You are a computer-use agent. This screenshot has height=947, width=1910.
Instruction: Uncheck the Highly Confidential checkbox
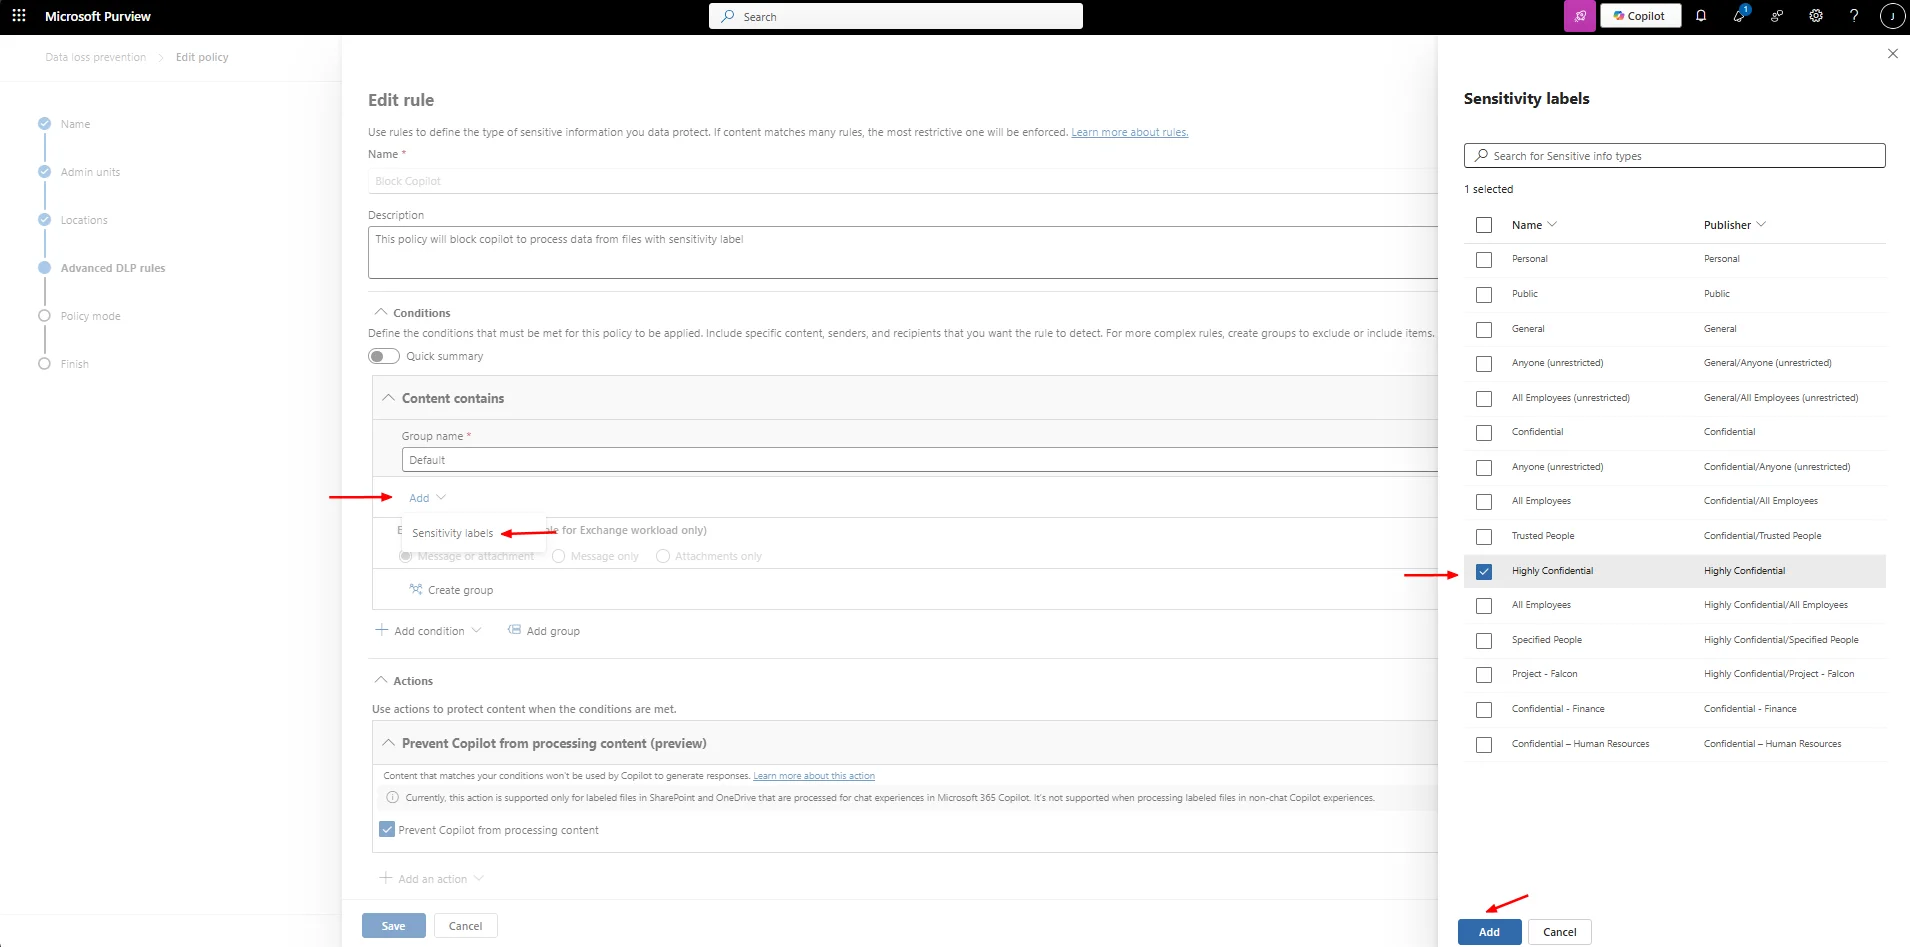tap(1484, 572)
